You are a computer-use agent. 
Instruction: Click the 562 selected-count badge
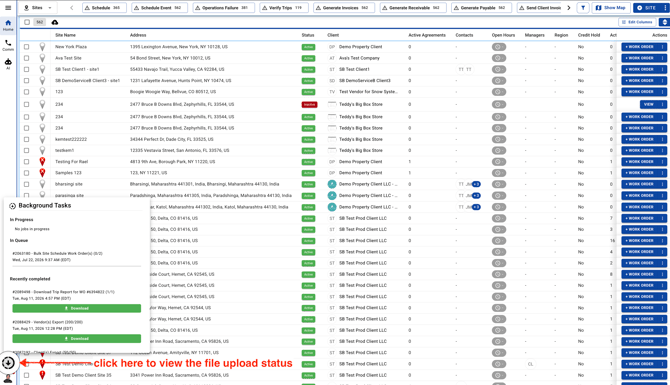pos(39,22)
